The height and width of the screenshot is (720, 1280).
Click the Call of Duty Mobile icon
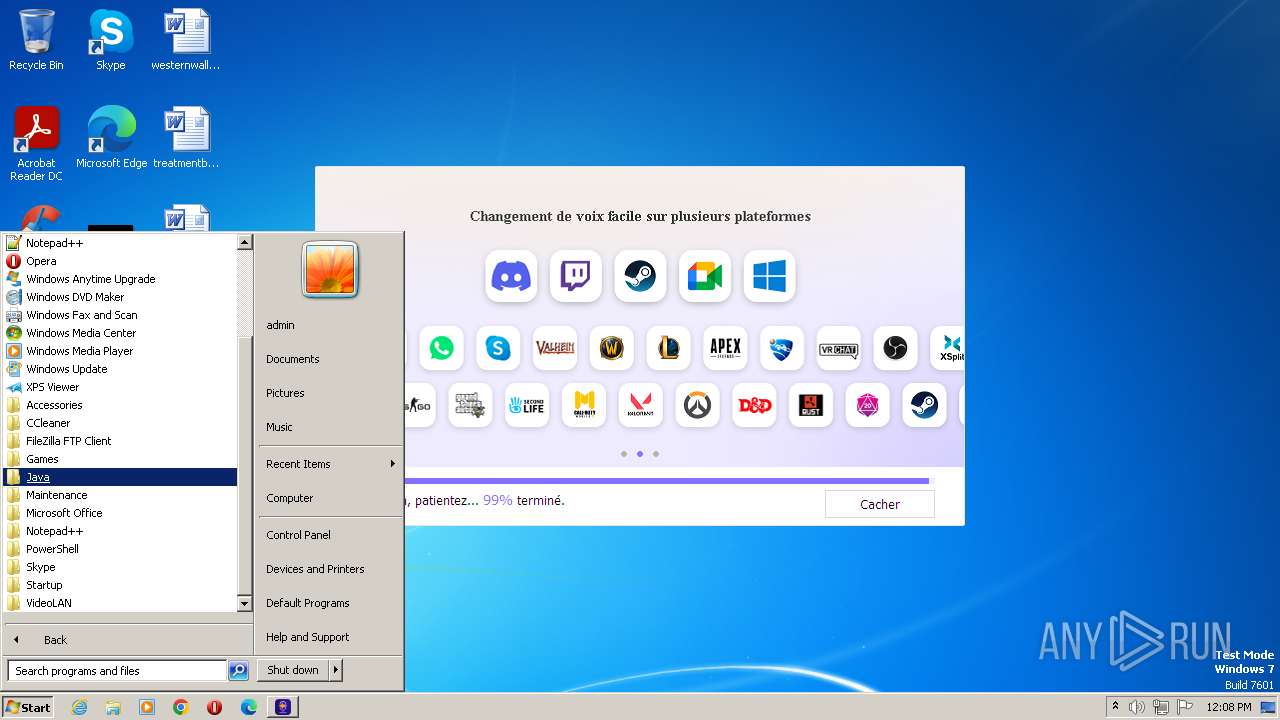(584, 405)
